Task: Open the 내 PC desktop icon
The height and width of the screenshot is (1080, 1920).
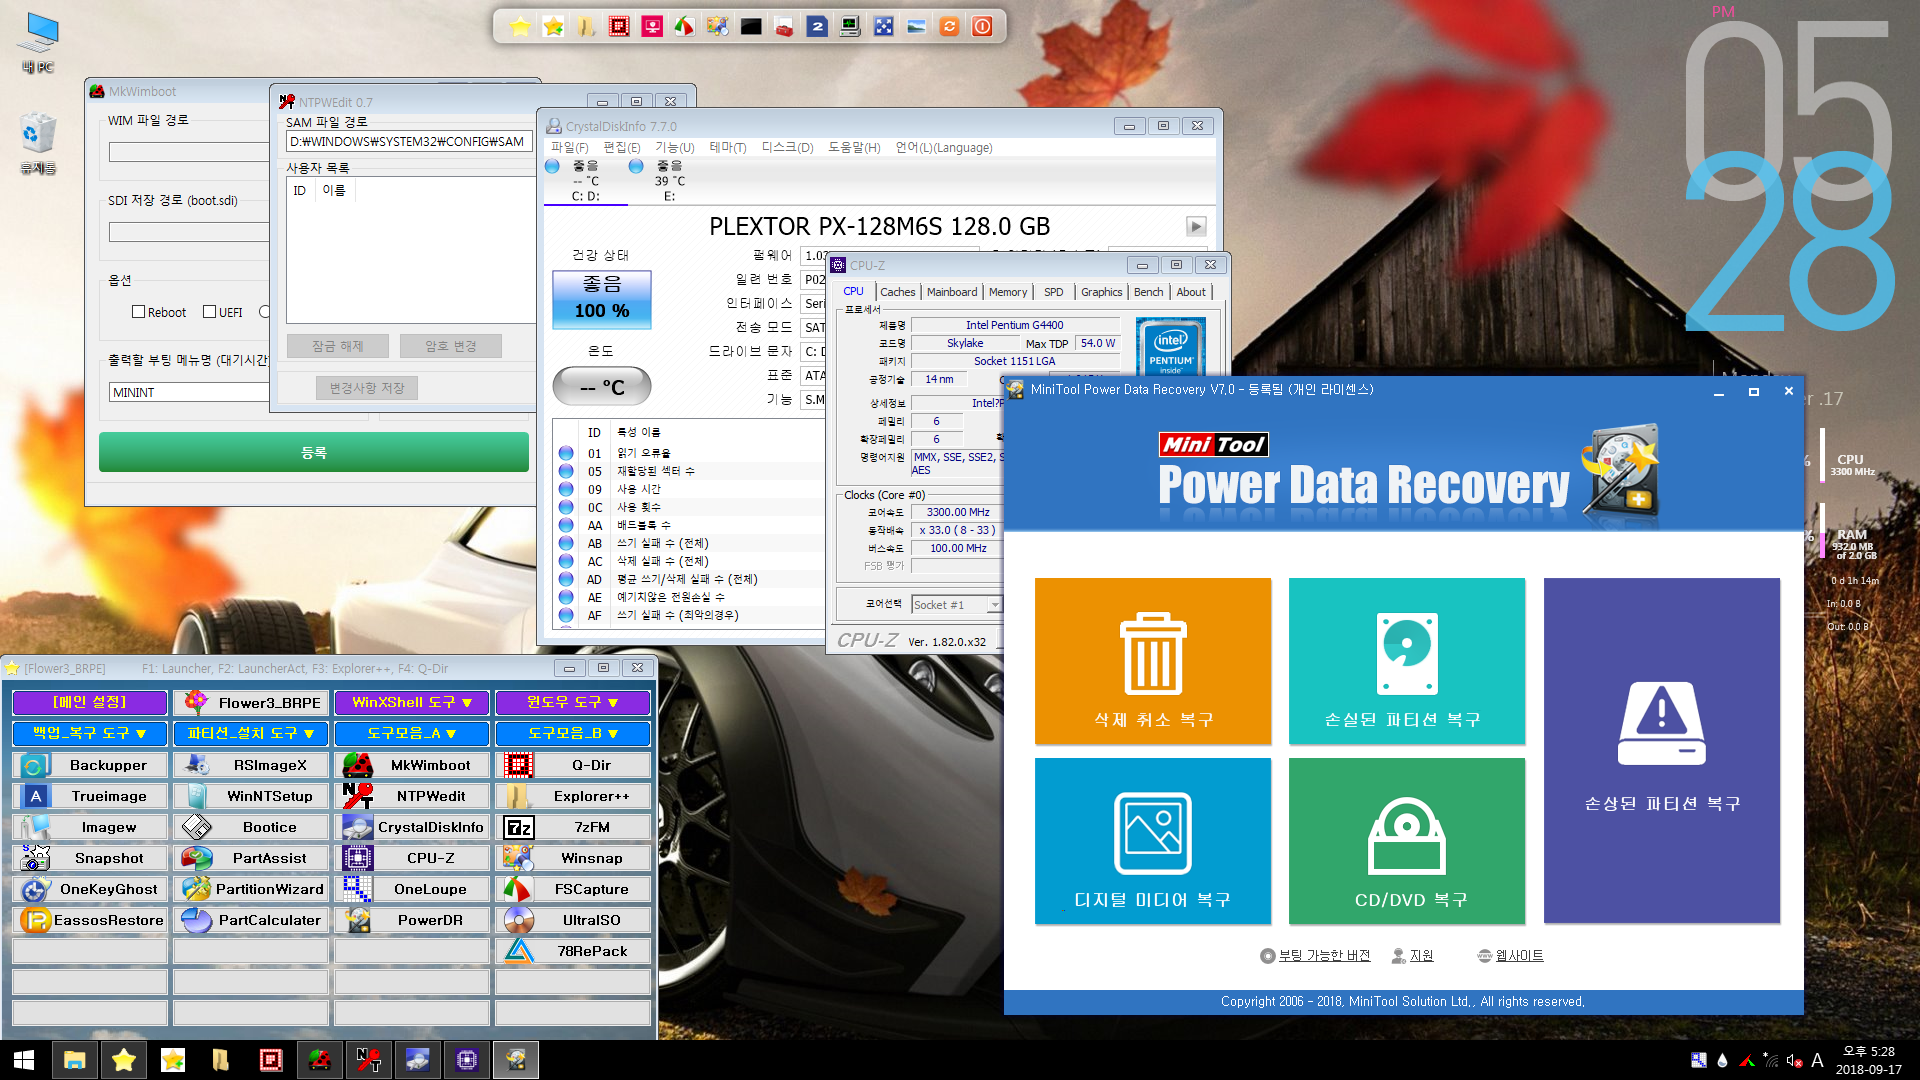Action: (x=38, y=43)
